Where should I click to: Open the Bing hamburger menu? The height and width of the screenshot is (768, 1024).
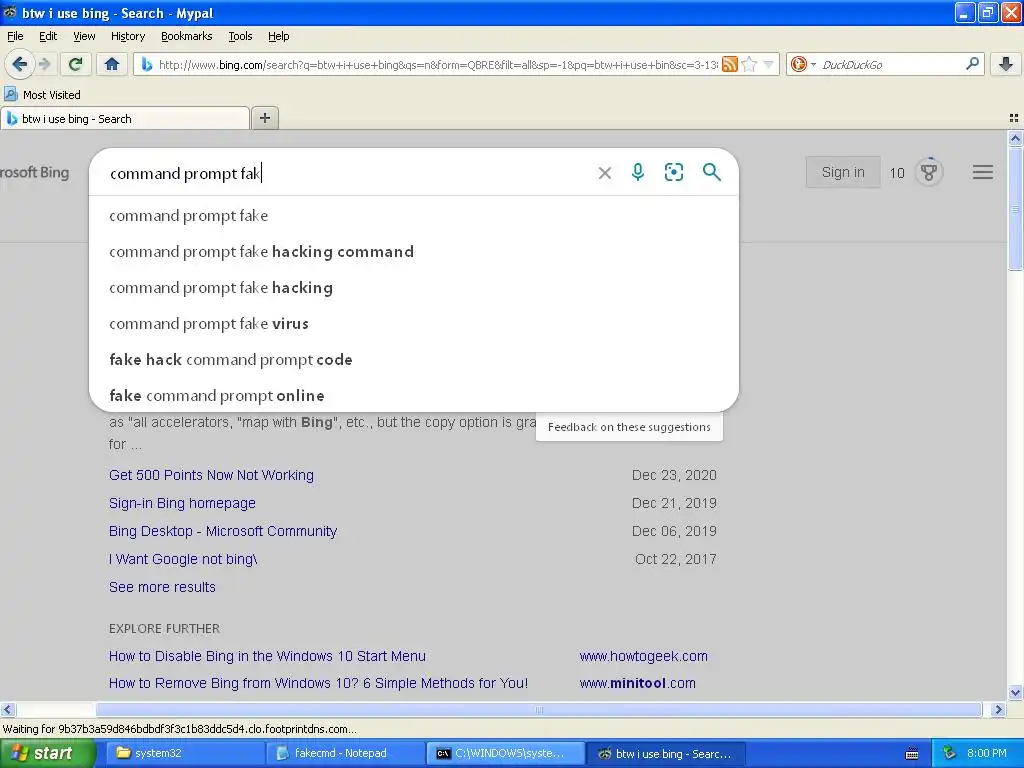(x=982, y=172)
